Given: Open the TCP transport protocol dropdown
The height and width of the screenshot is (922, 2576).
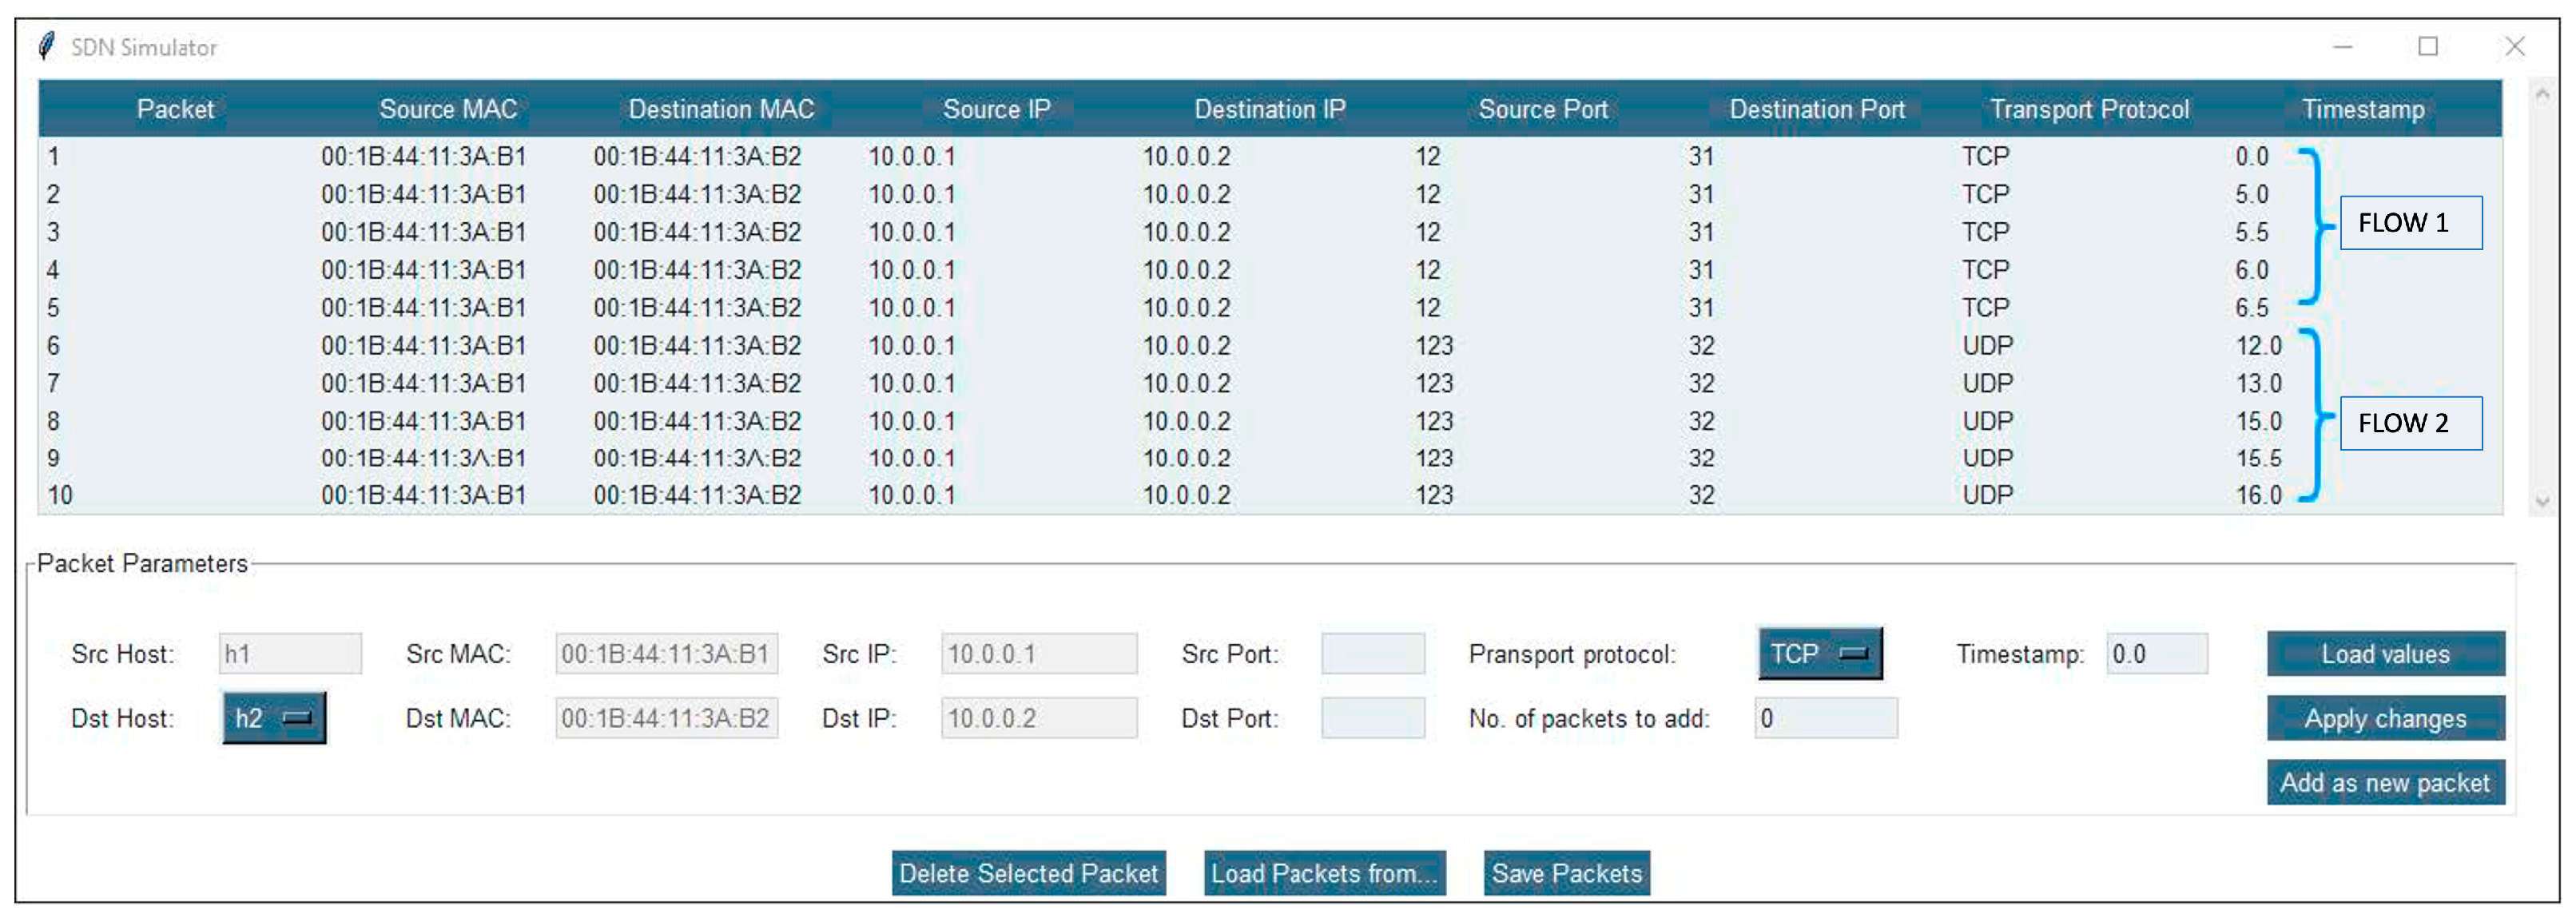Looking at the screenshot, I should 1819,654.
